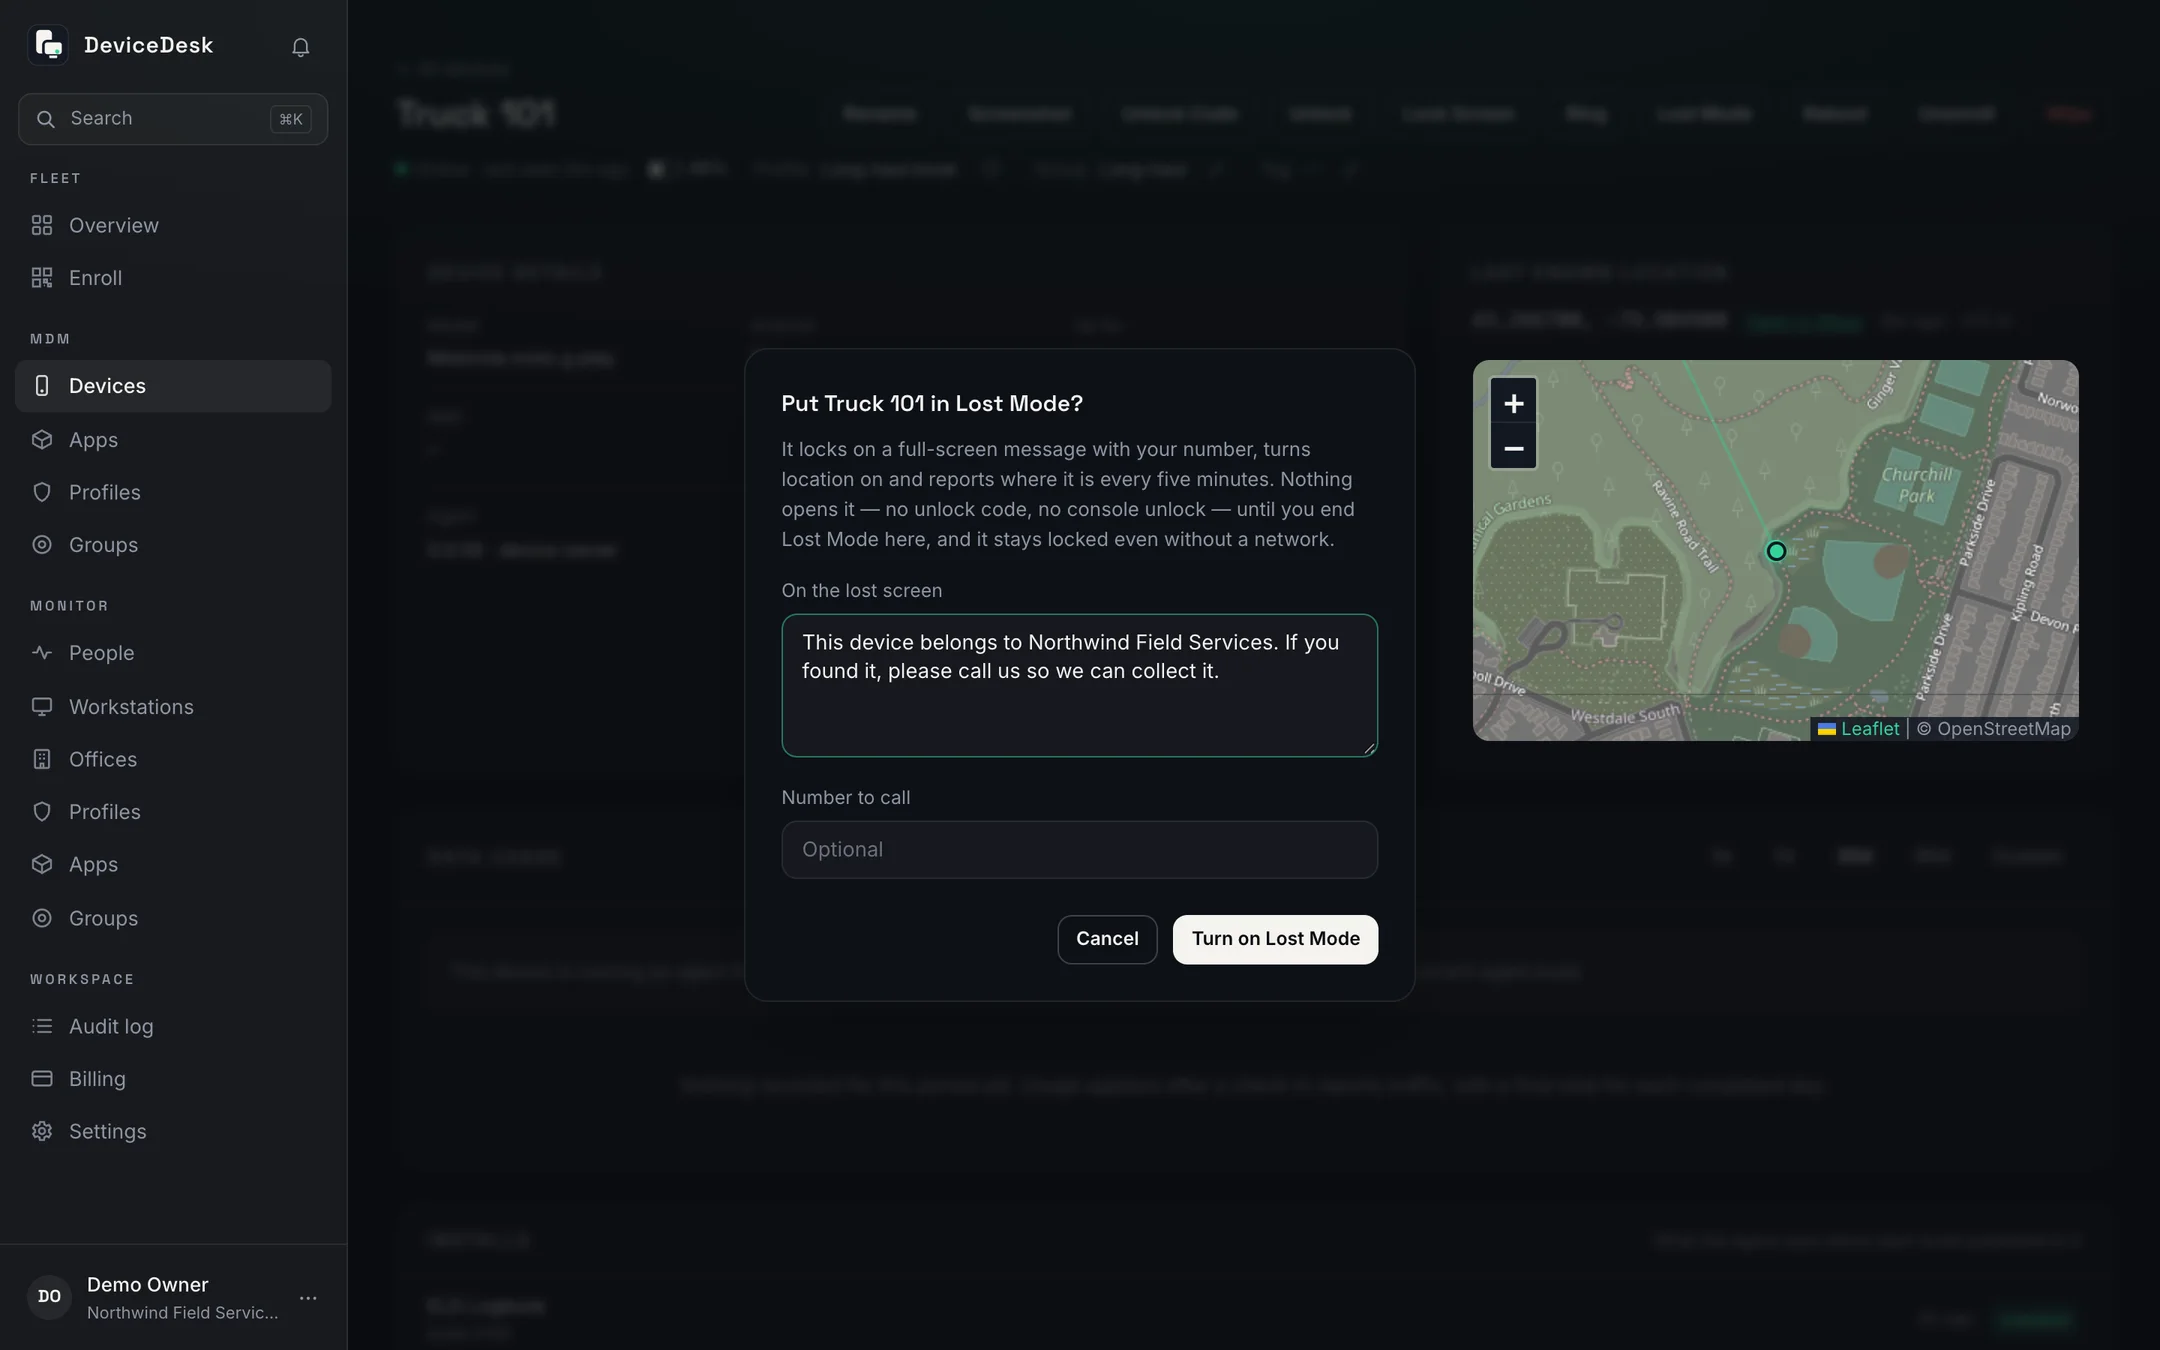2160x1350 pixels.
Task: Click the DeviceDesk logo icon
Action: 48,45
